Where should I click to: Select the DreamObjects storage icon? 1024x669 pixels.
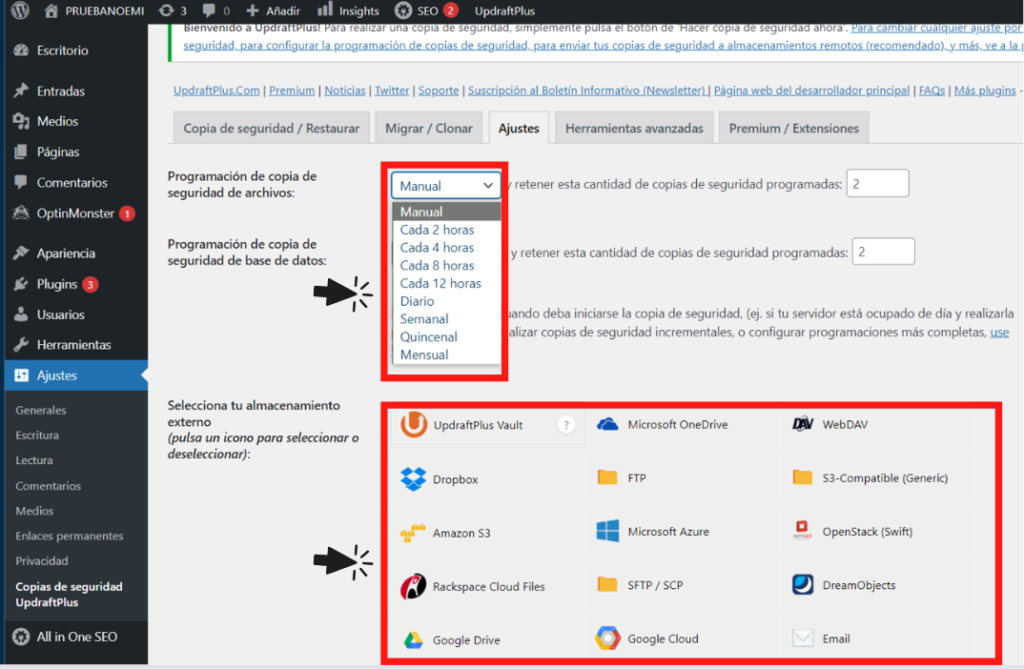pos(803,584)
